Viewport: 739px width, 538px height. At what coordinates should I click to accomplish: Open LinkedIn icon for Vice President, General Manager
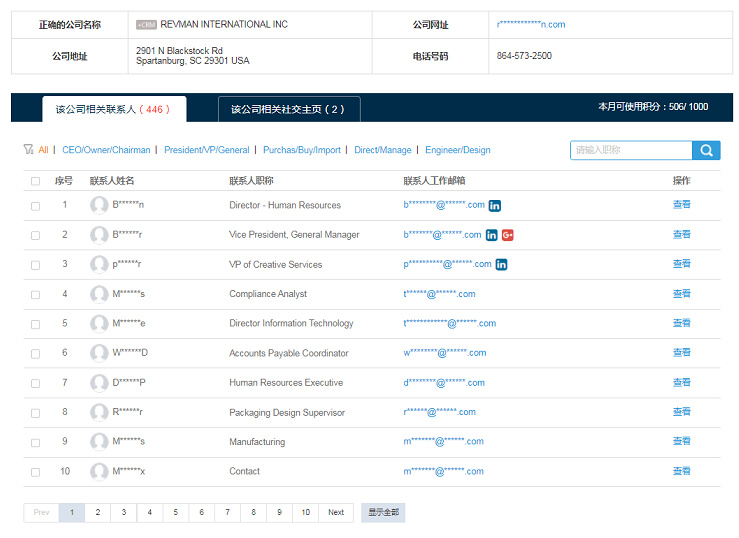coord(492,235)
